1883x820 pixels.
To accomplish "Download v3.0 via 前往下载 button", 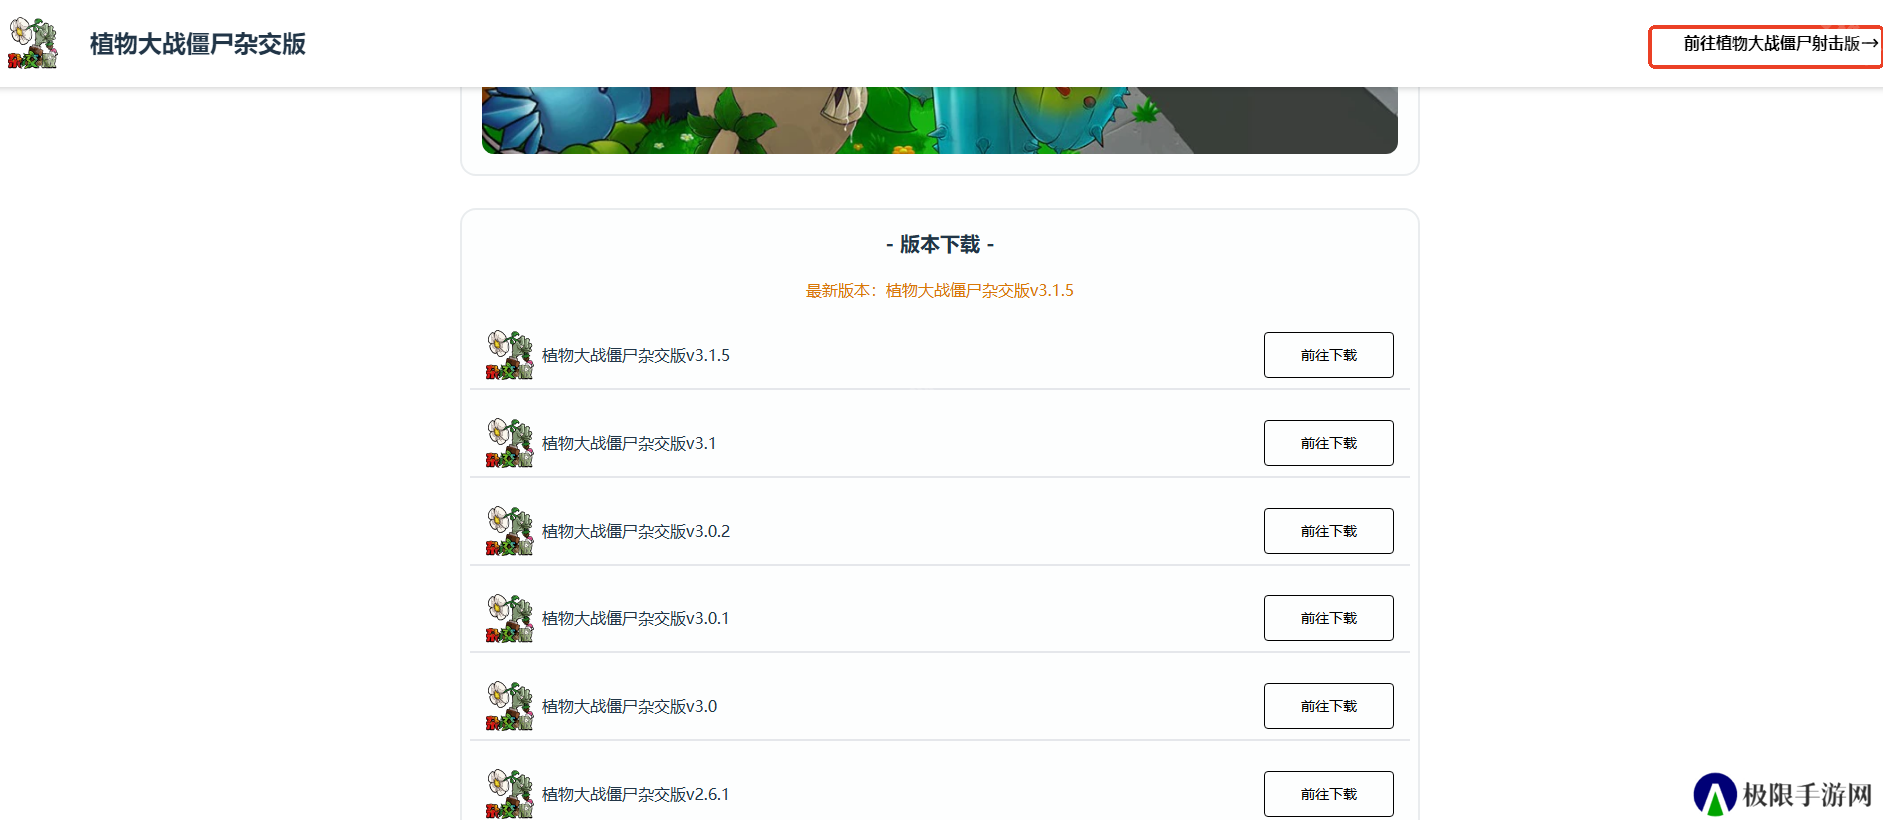I will click(x=1328, y=706).
